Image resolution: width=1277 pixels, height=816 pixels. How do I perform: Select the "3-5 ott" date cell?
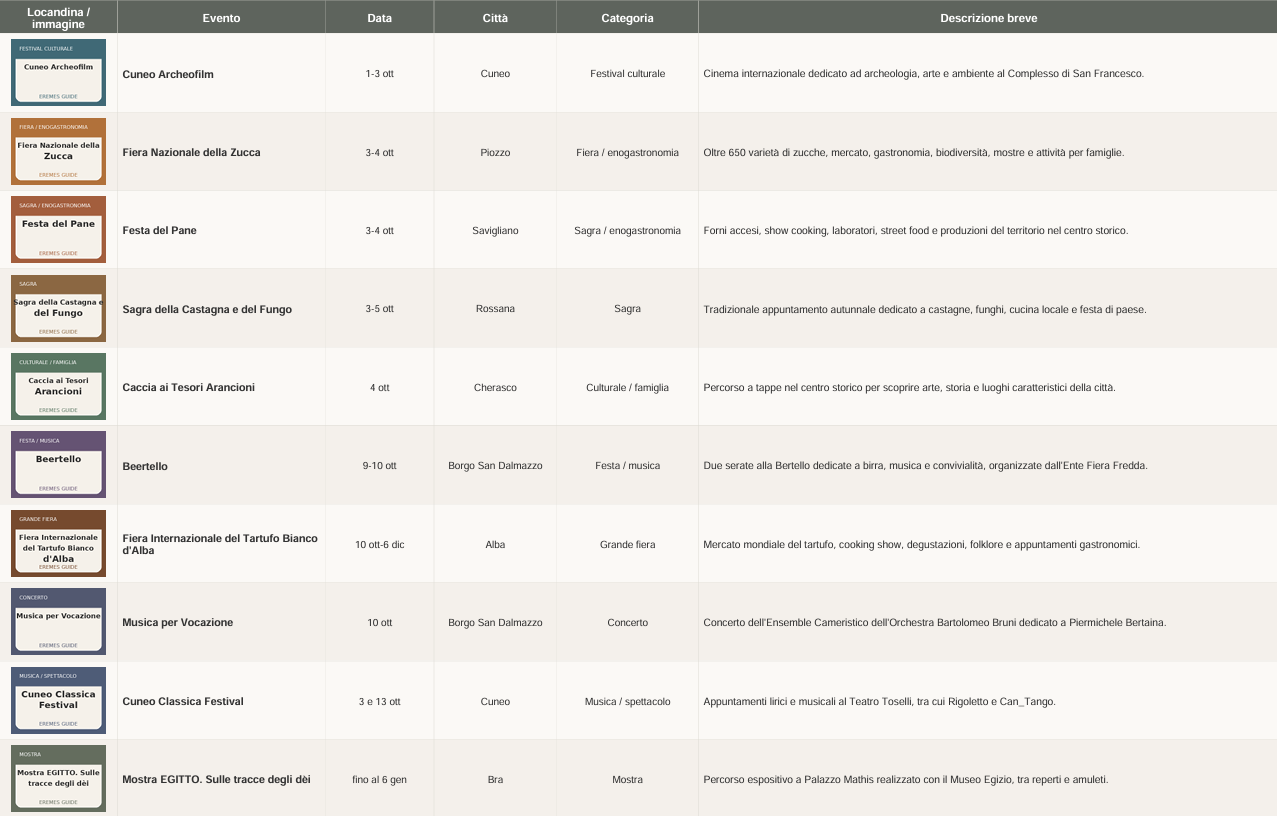[x=380, y=309]
